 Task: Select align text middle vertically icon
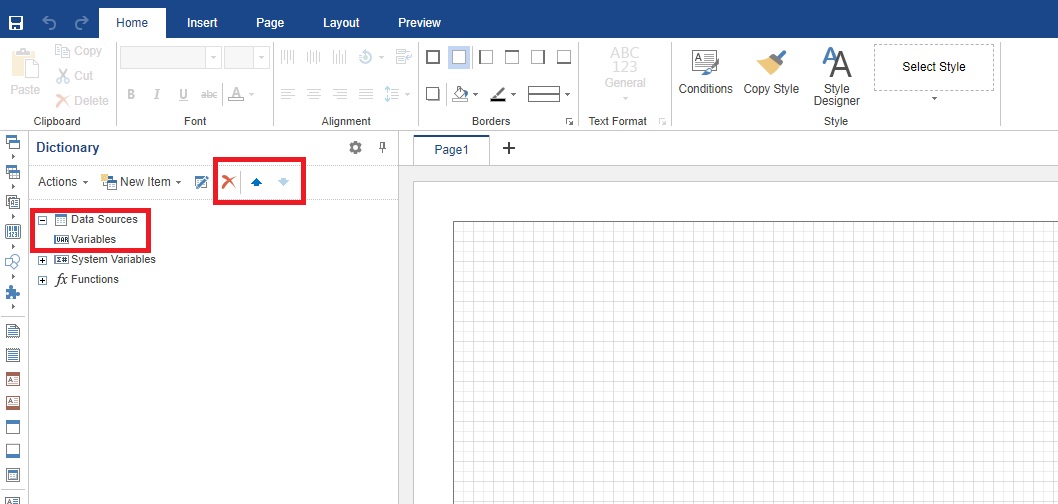(x=313, y=57)
